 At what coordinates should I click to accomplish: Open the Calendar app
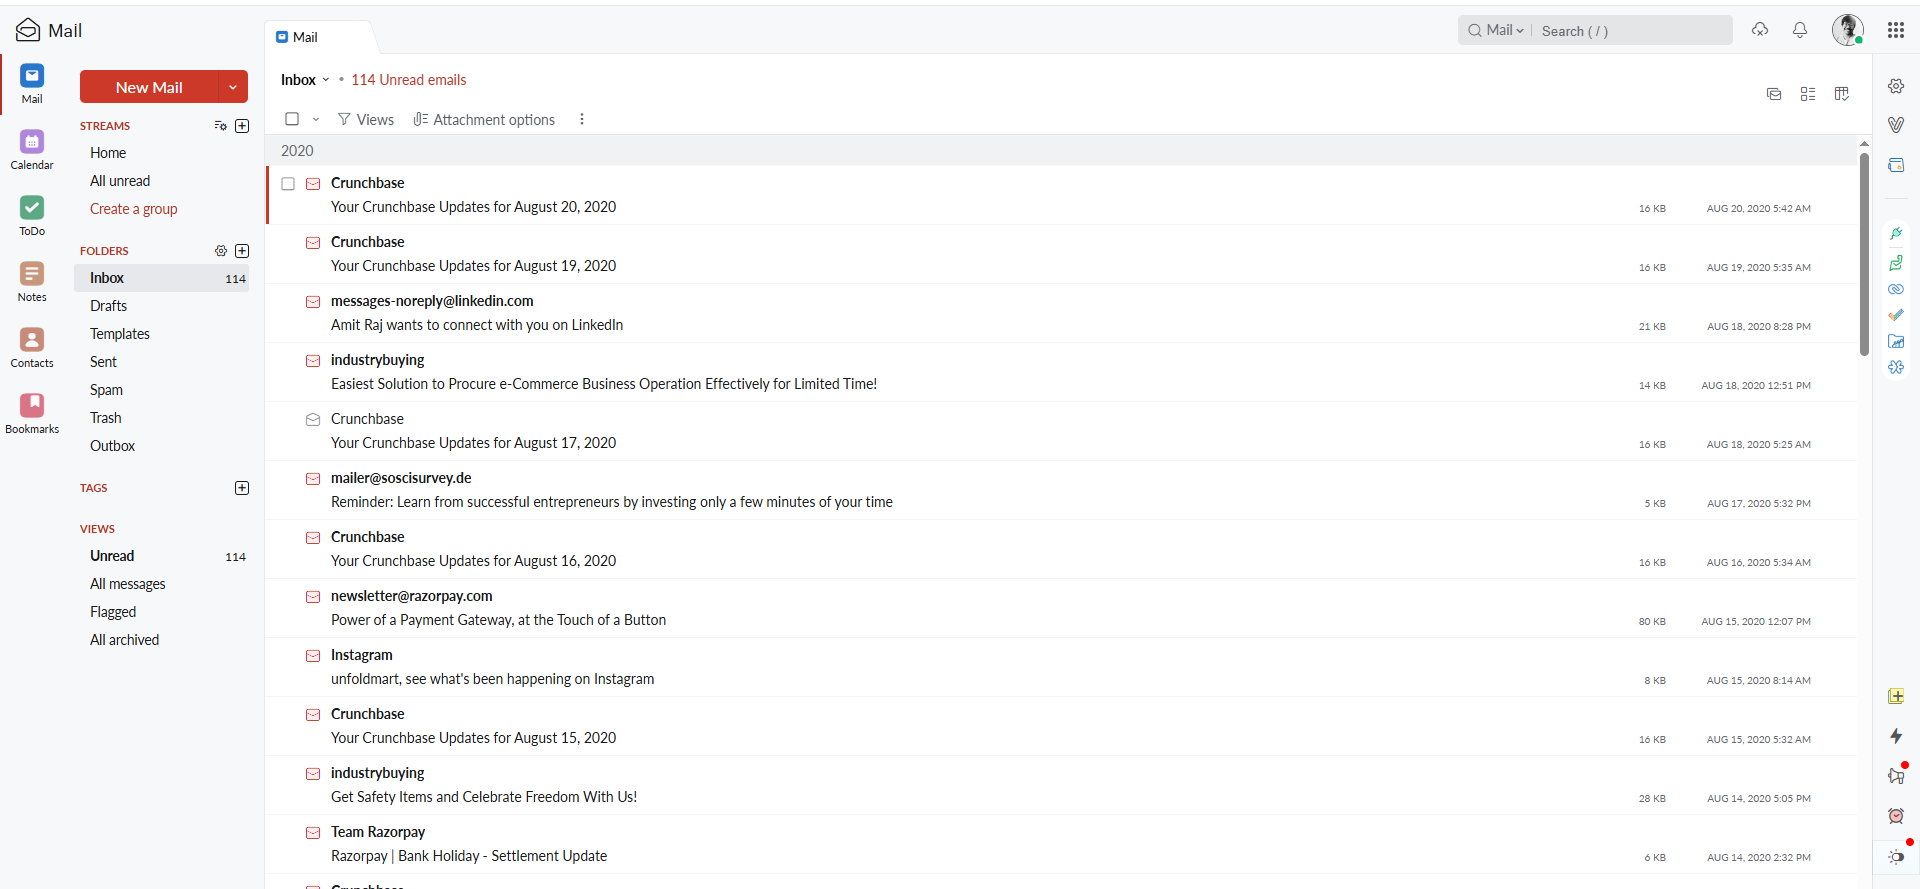[x=32, y=149]
